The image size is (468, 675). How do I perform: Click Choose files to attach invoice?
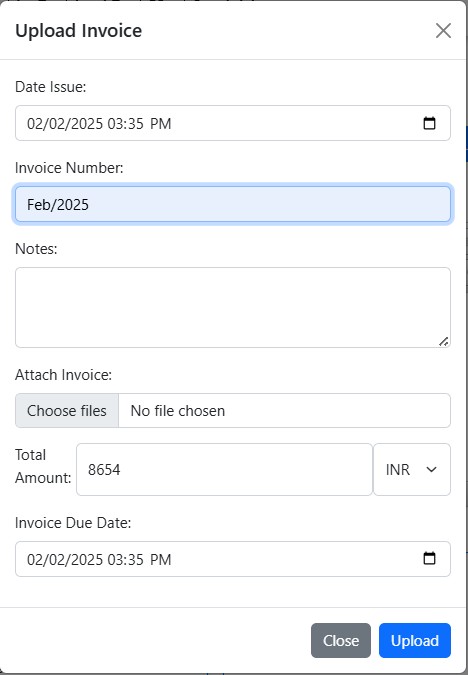click(67, 410)
